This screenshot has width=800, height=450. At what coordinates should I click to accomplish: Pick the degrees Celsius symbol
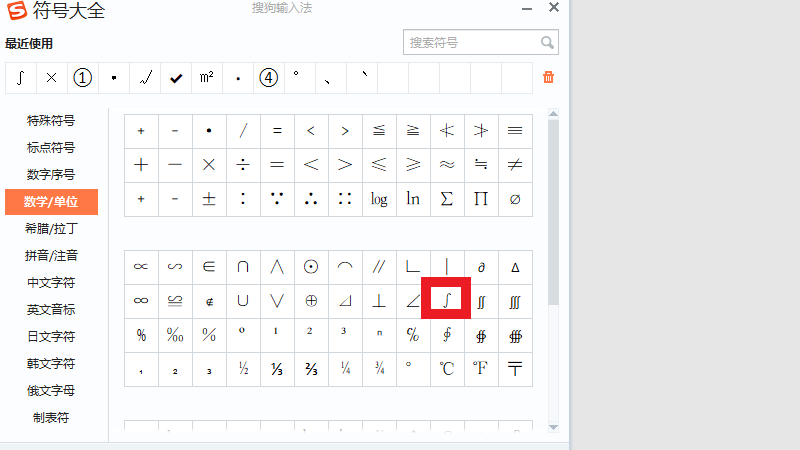click(x=447, y=368)
